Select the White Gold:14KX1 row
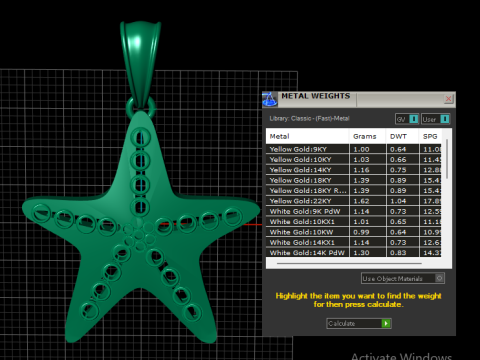This screenshot has height=360, width=480. [x=354, y=242]
